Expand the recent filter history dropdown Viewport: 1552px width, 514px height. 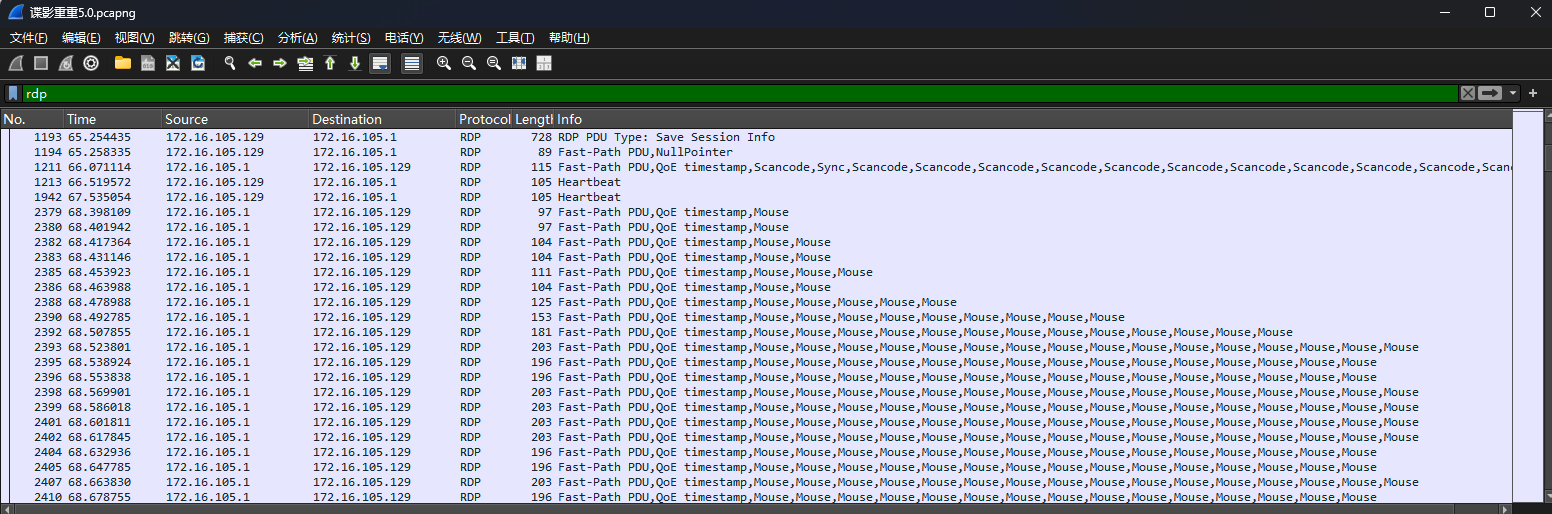click(1513, 93)
